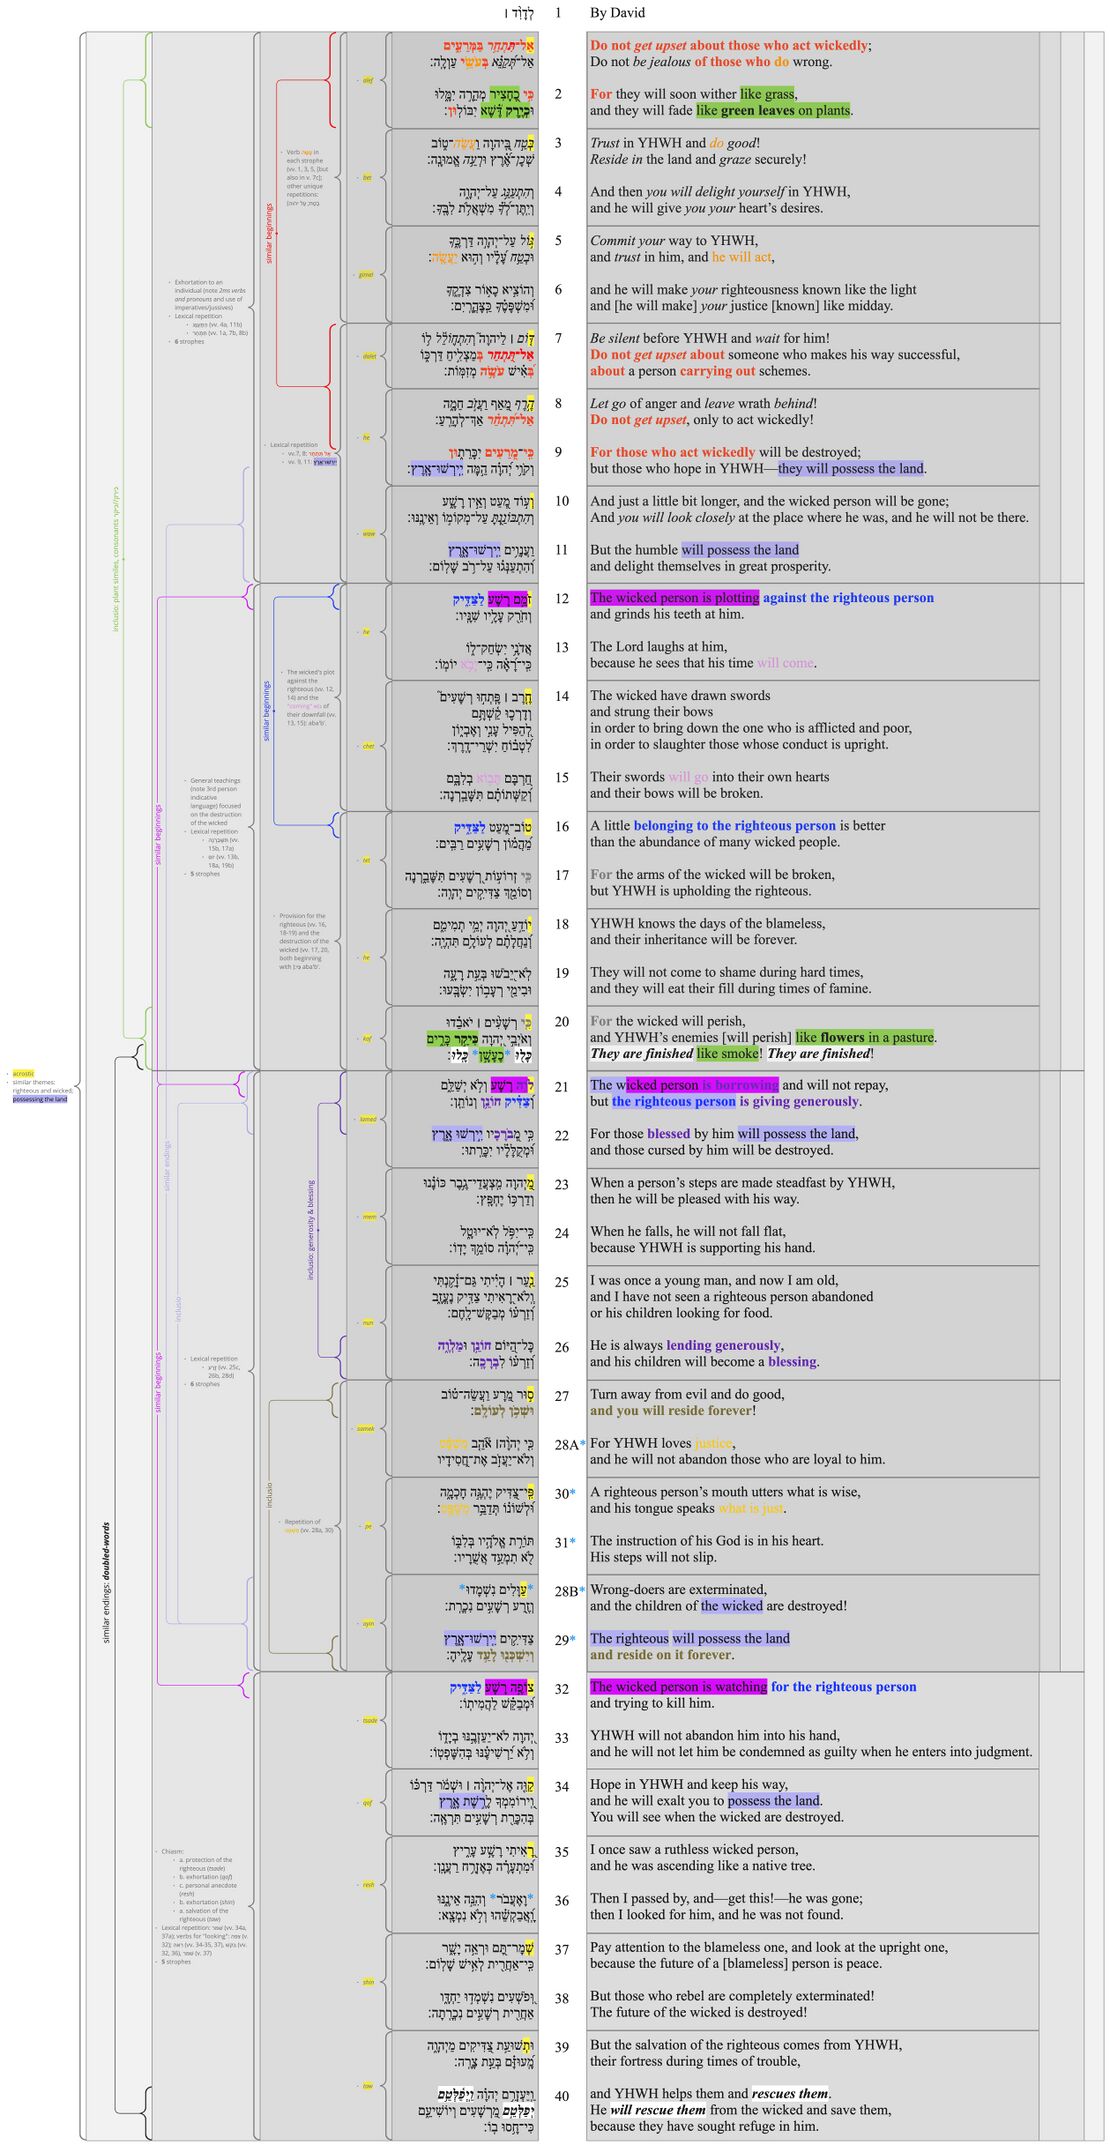Viewport: 1110px width, 2145px height.
Task: Click the magenta "The wicked person is plotting" highlight
Action: click(674, 598)
